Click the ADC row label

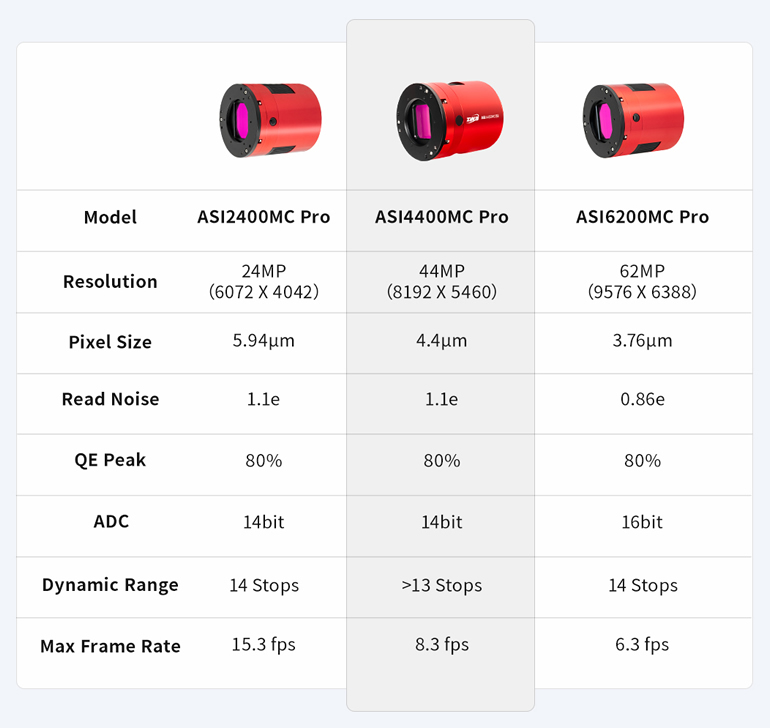[x=110, y=521]
